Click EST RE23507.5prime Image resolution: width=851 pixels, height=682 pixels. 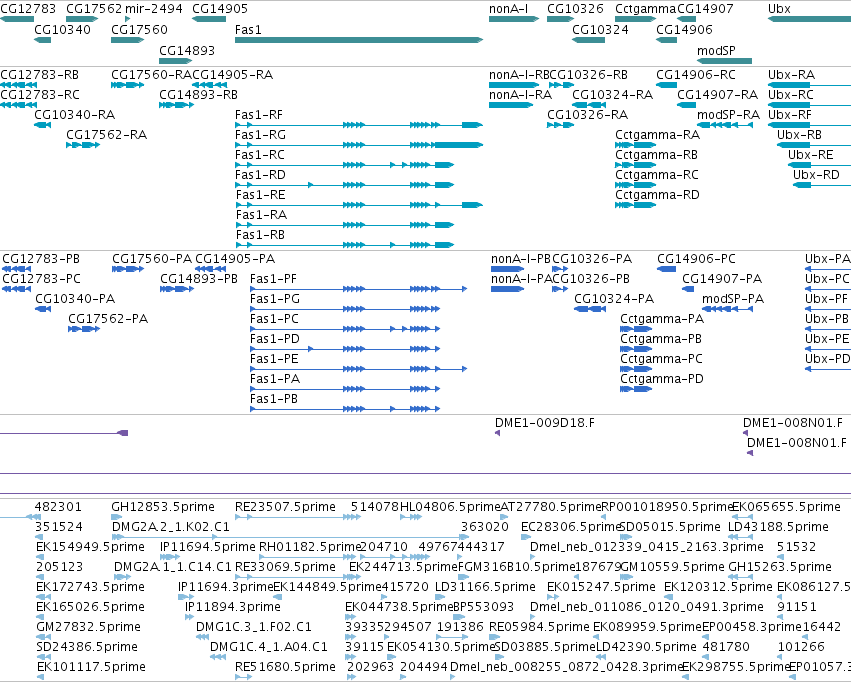(x=285, y=507)
